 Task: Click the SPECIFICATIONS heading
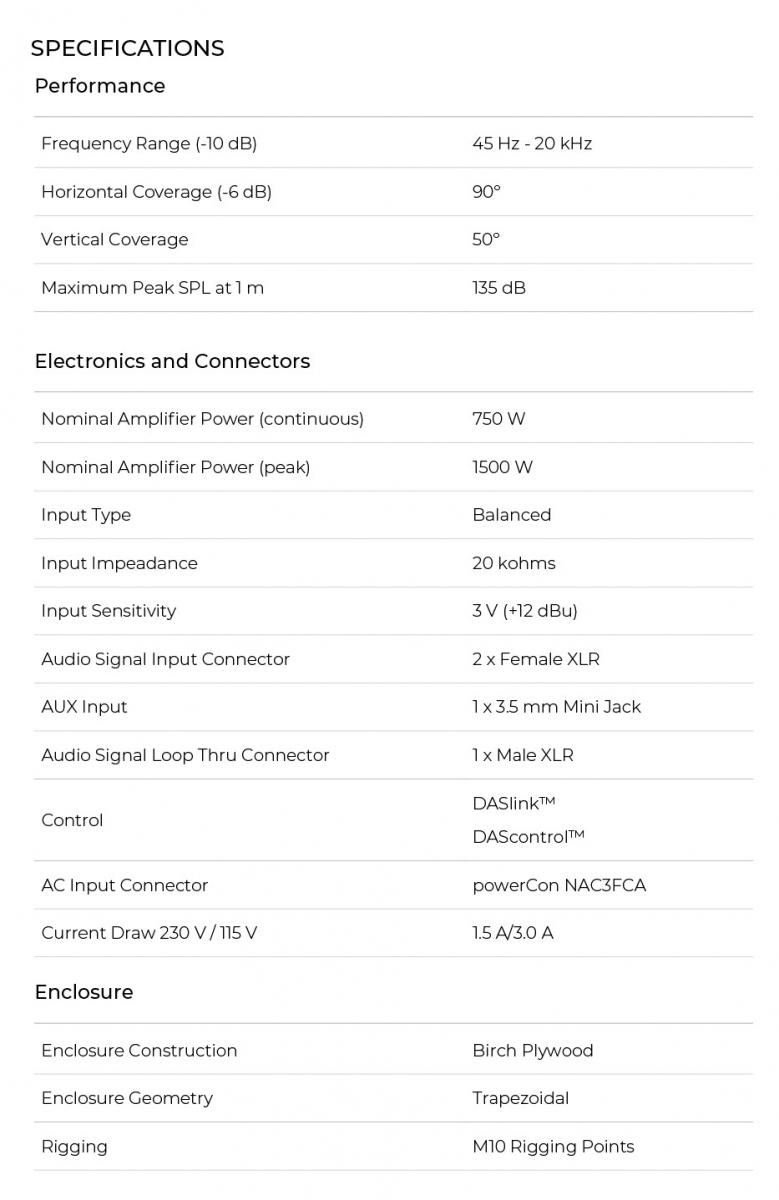(127, 48)
